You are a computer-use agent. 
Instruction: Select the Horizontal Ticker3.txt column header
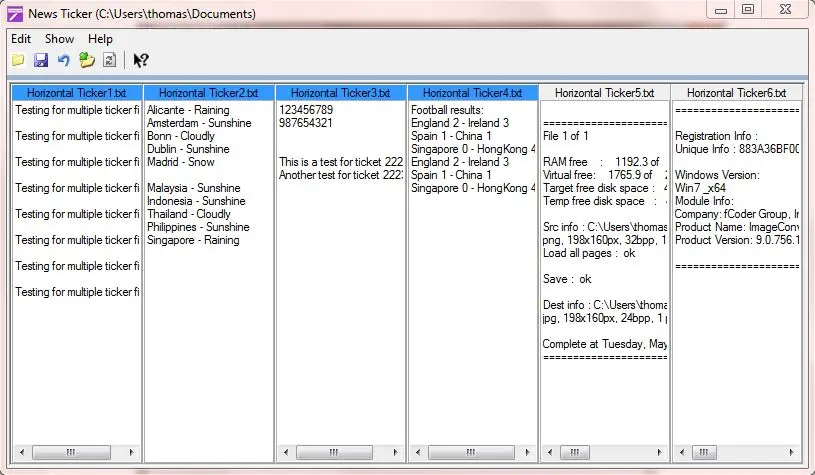click(340, 93)
